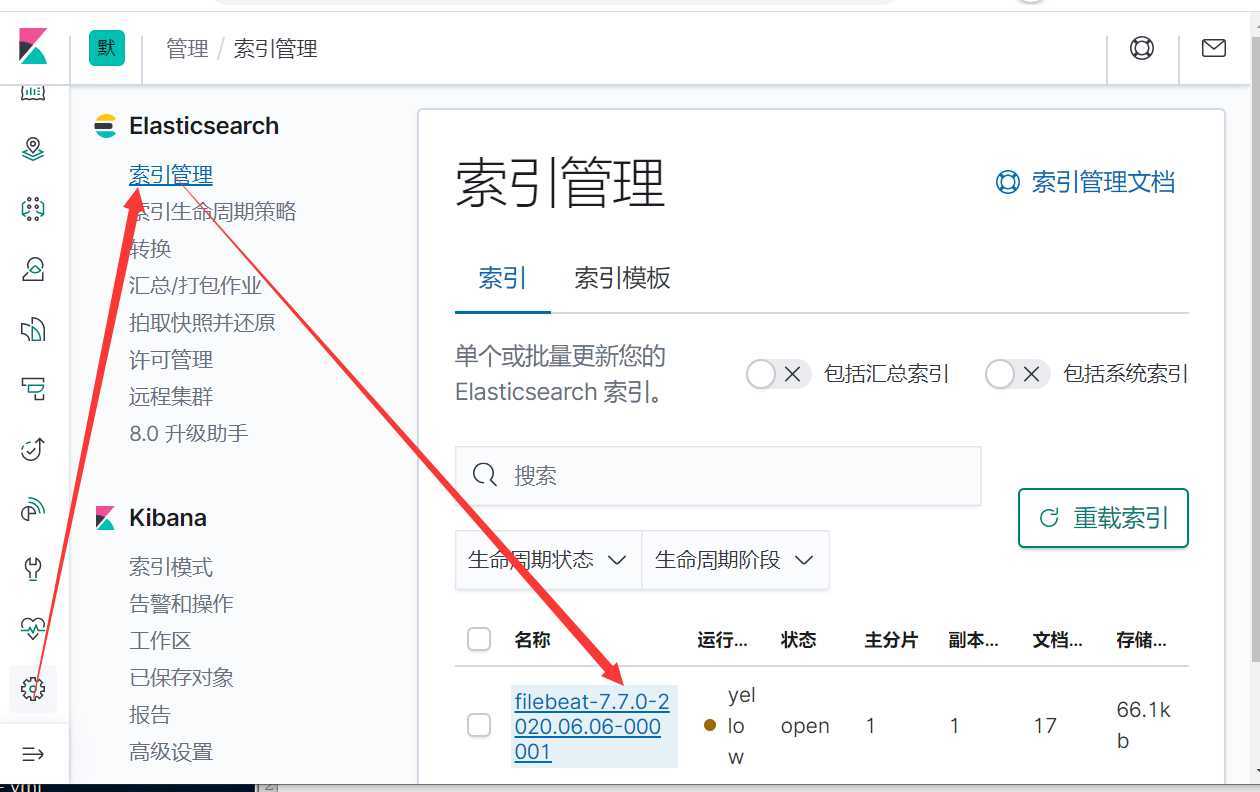The height and width of the screenshot is (792, 1260).
Task: Click the Kibana logo in management menu
Action: 105,518
